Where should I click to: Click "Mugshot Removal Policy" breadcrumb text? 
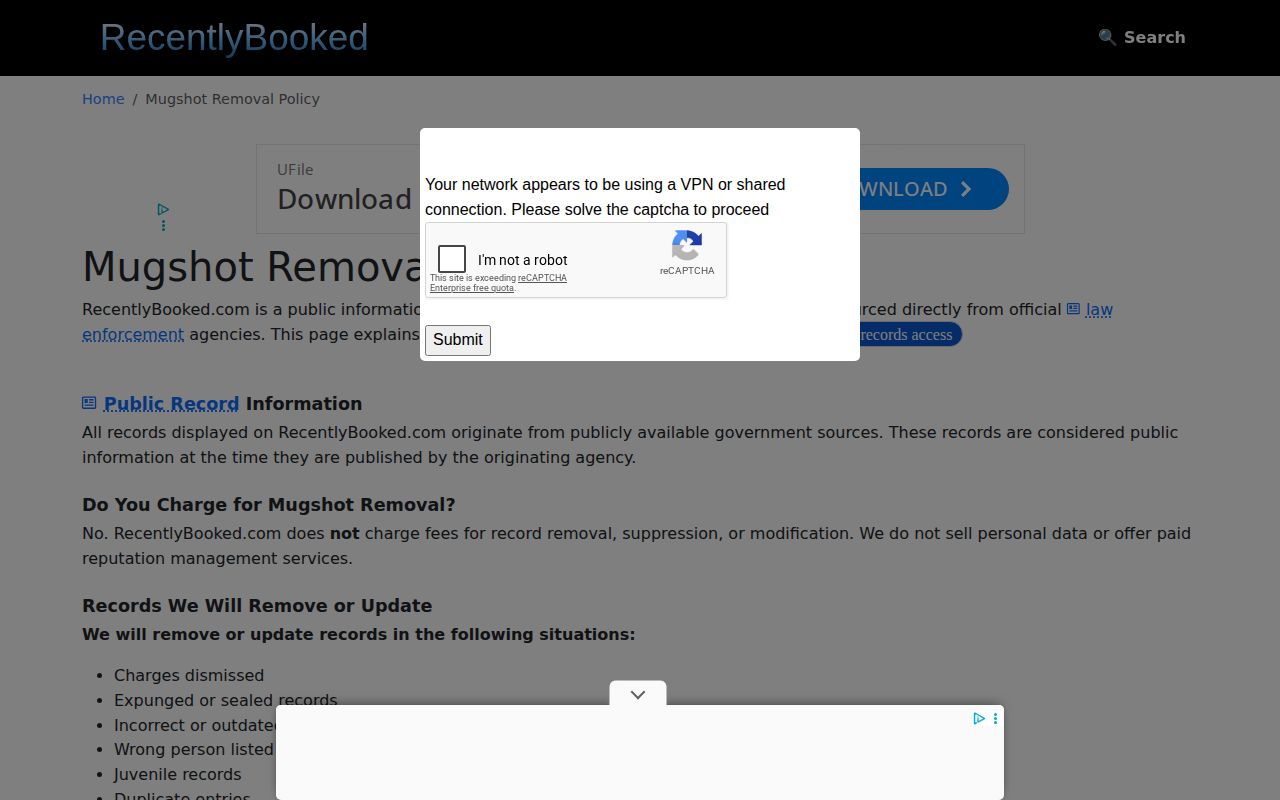click(x=232, y=99)
